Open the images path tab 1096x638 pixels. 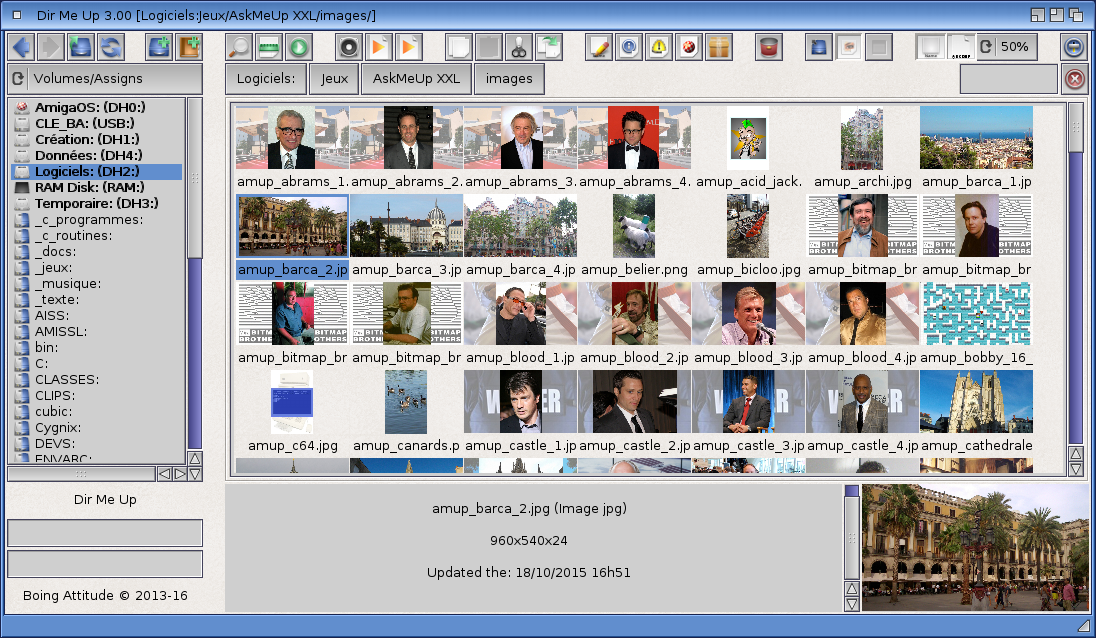(508, 79)
